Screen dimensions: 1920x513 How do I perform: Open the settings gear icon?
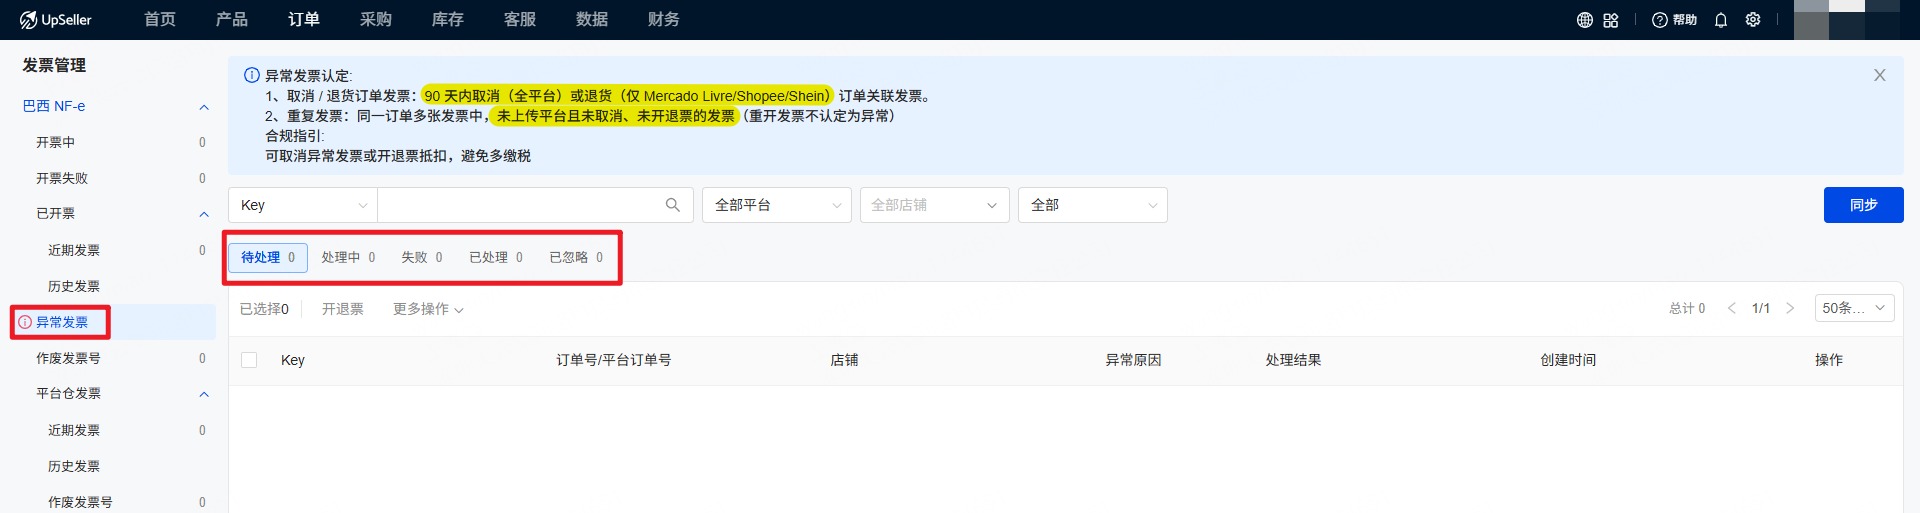[x=1753, y=20]
